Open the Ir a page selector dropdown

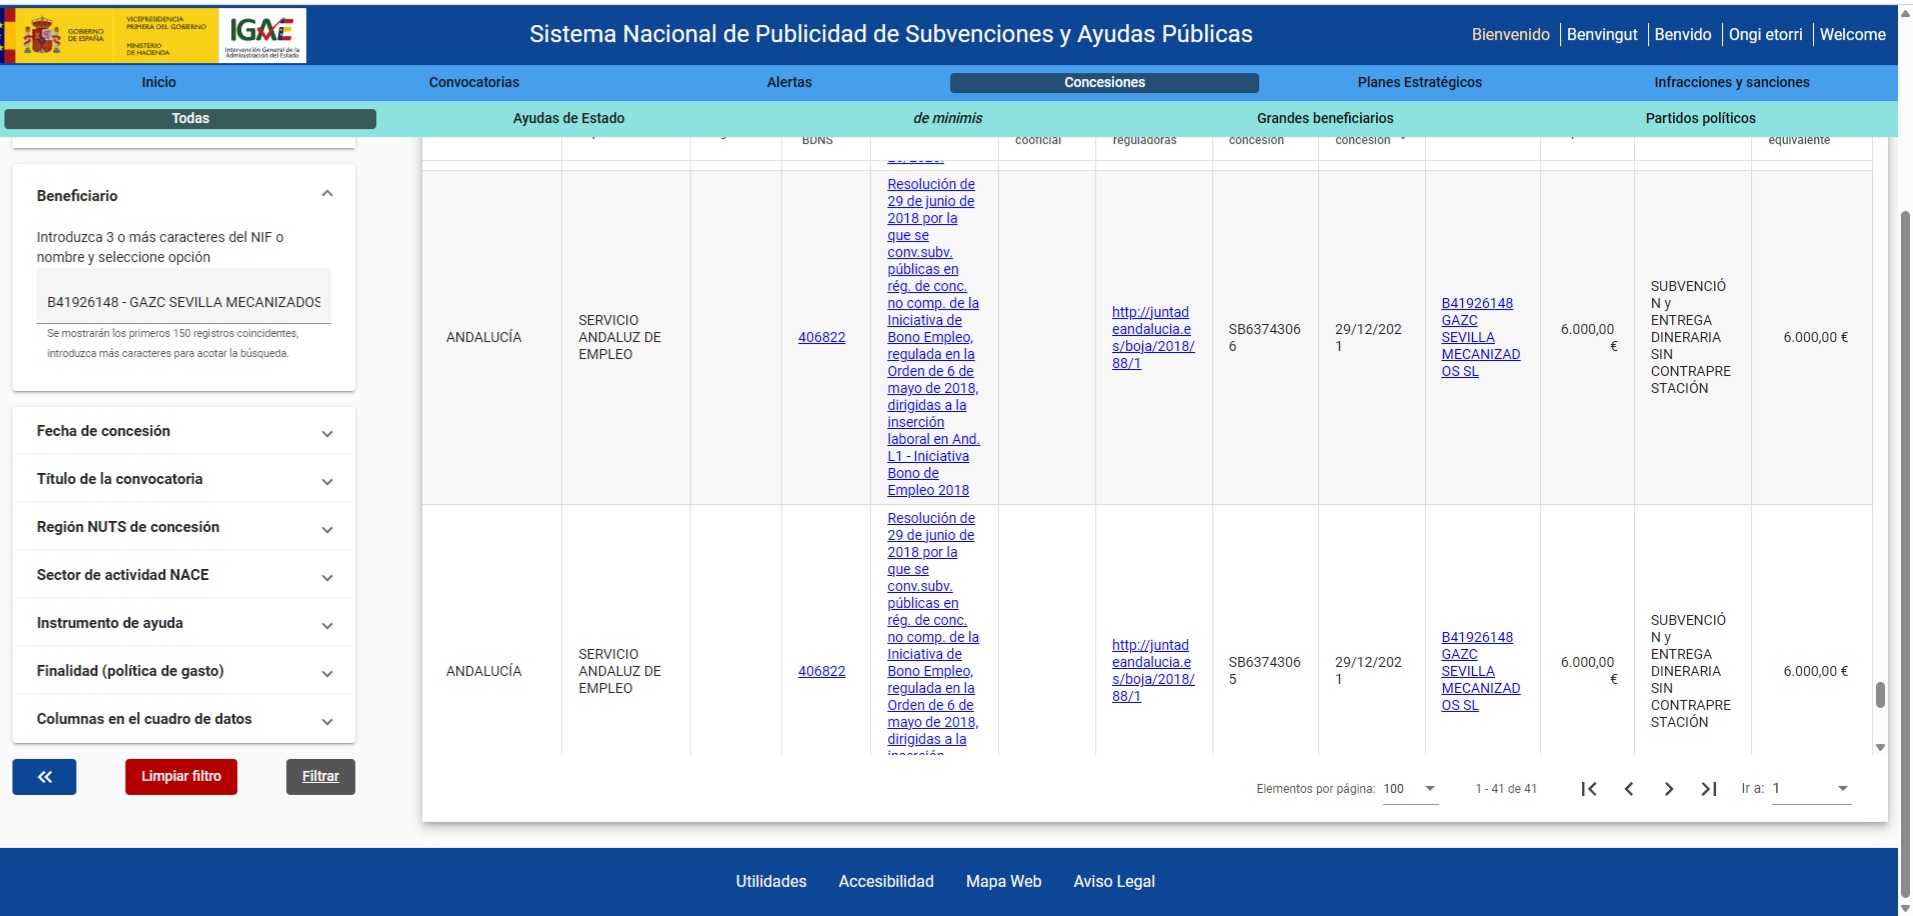[x=1811, y=789]
